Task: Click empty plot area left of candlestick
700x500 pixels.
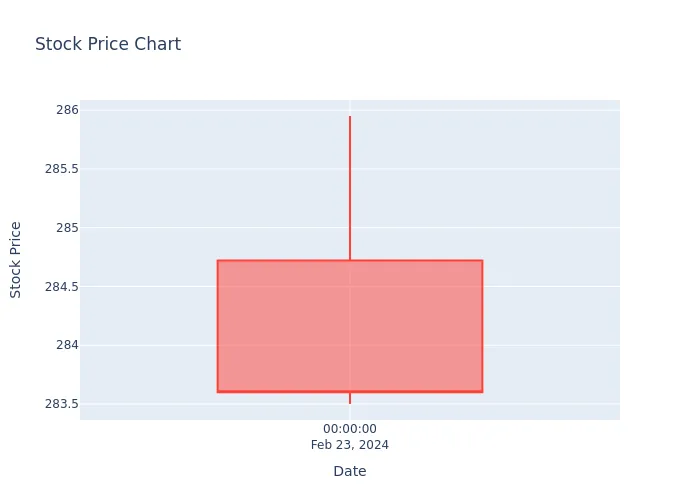Action: point(149,260)
